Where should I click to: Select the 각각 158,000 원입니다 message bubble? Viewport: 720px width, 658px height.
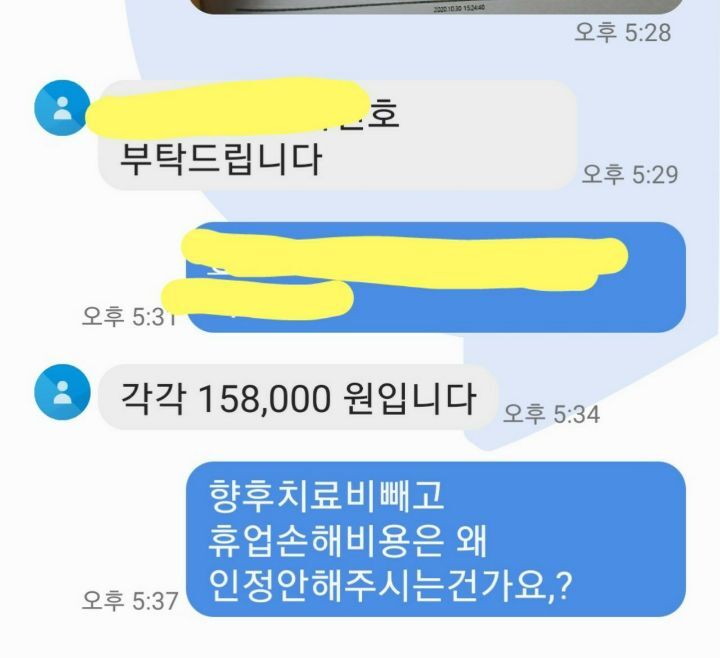(x=298, y=398)
